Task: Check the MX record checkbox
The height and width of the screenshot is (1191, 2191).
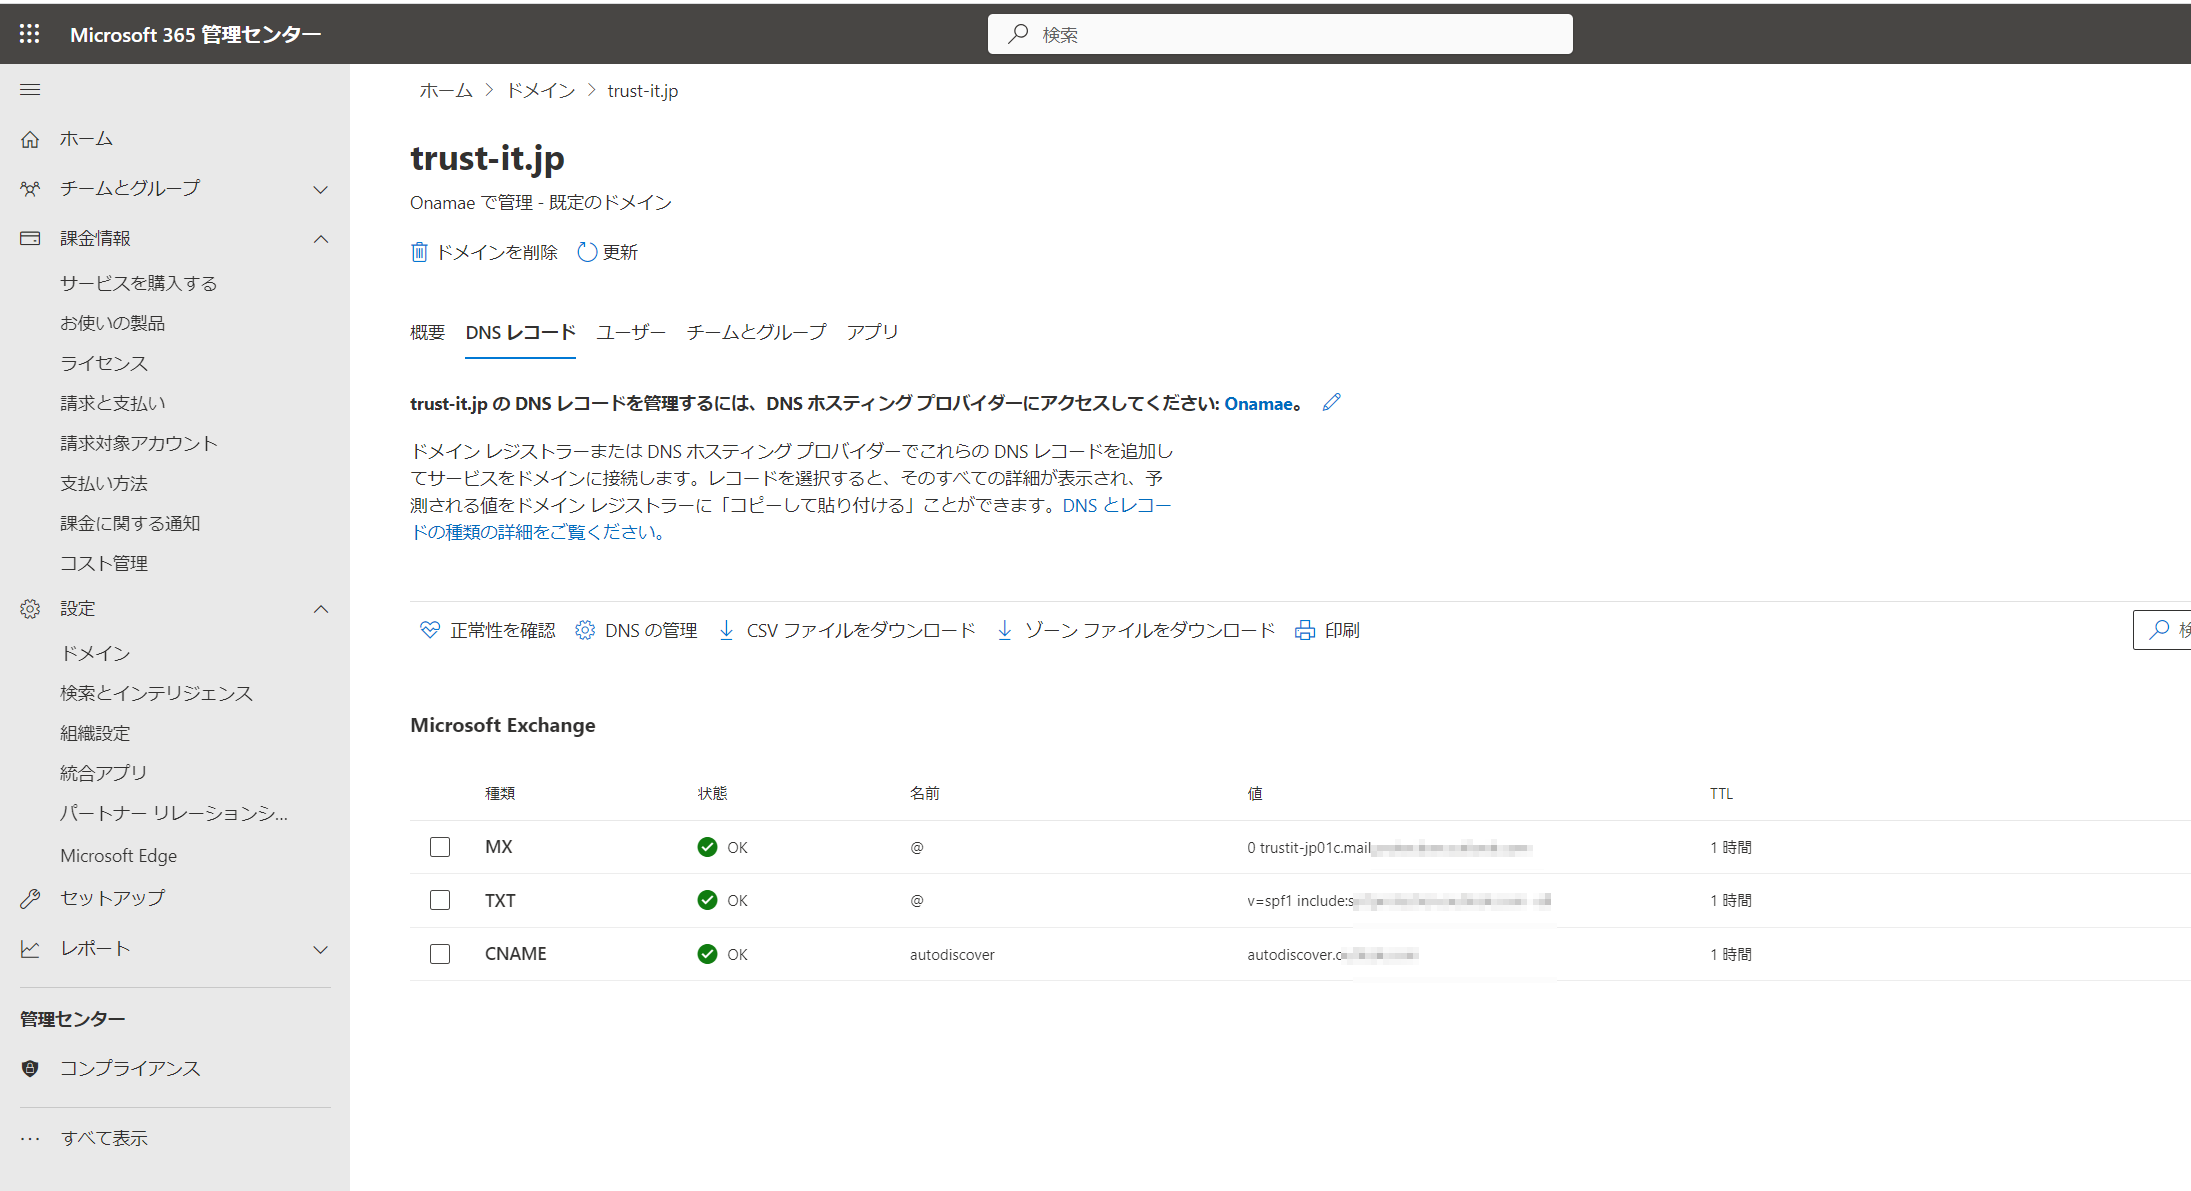Action: click(440, 847)
